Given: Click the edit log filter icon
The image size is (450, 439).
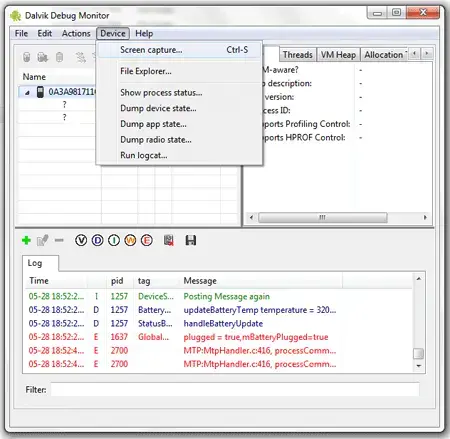Looking at the screenshot, I should click(42, 240).
